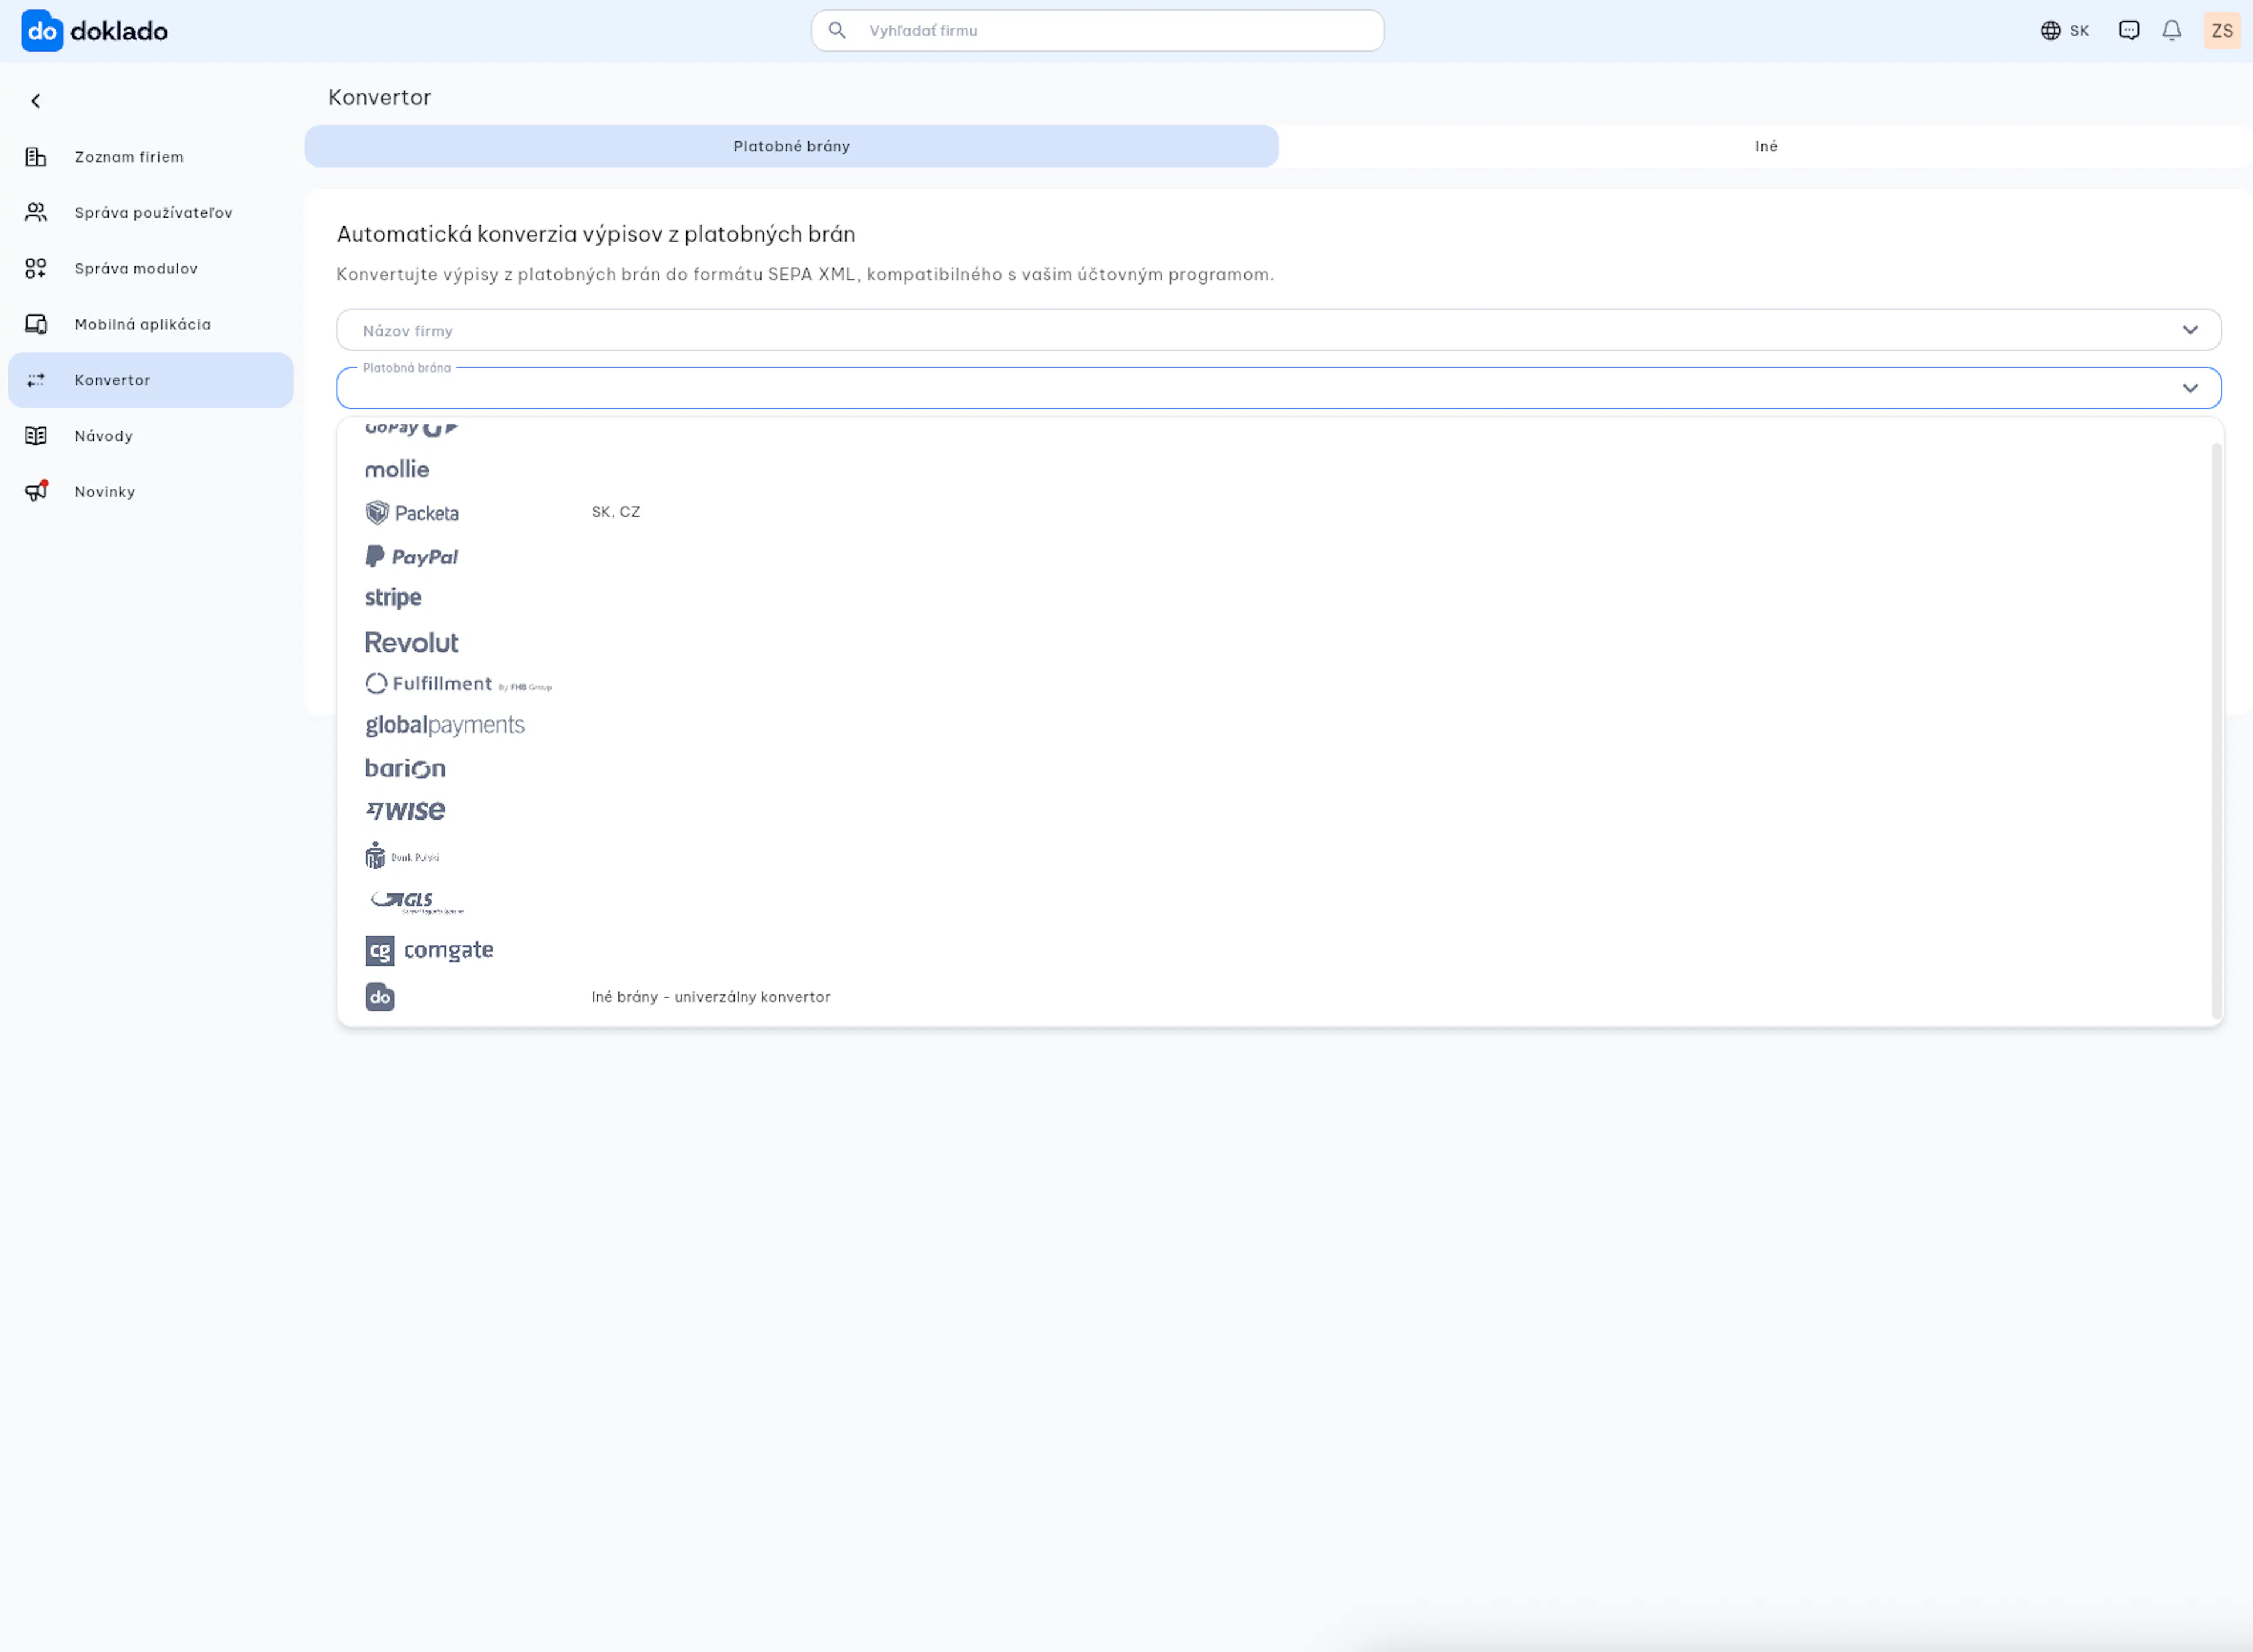The width and height of the screenshot is (2253, 1652).
Task: Select Wise from the gateway list
Action: tap(405, 811)
